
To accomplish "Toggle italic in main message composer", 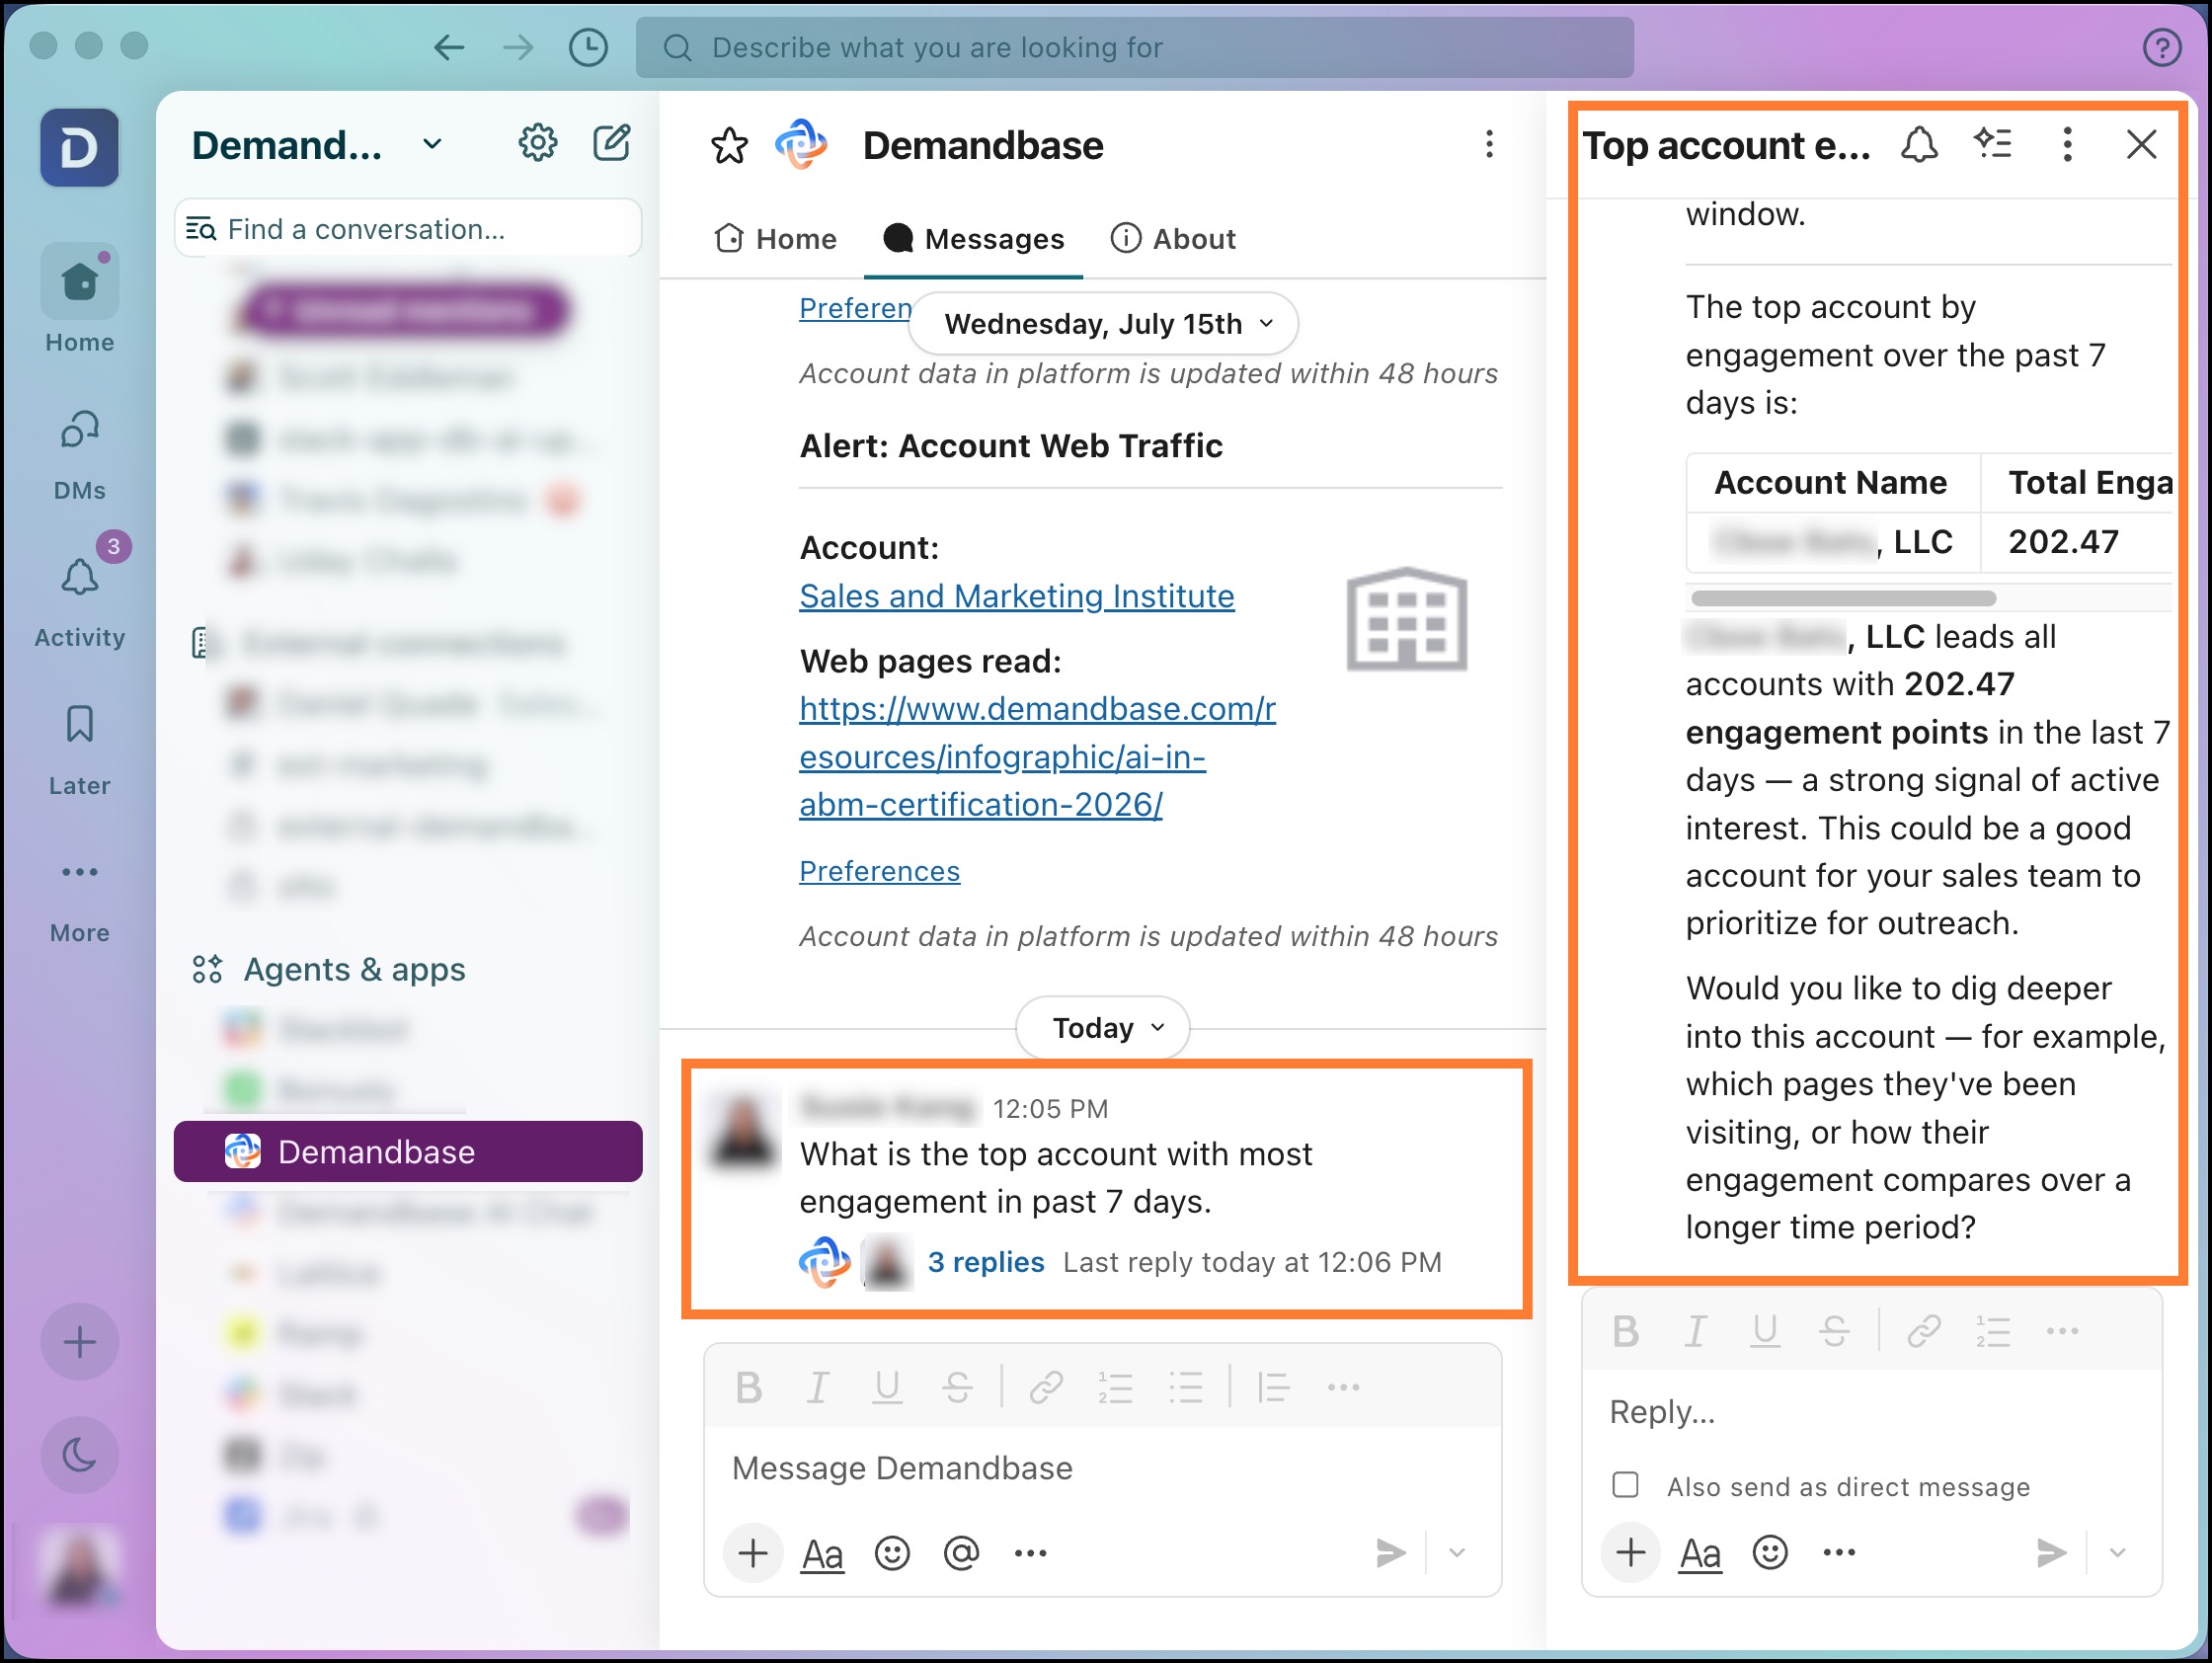I will tap(817, 1387).
